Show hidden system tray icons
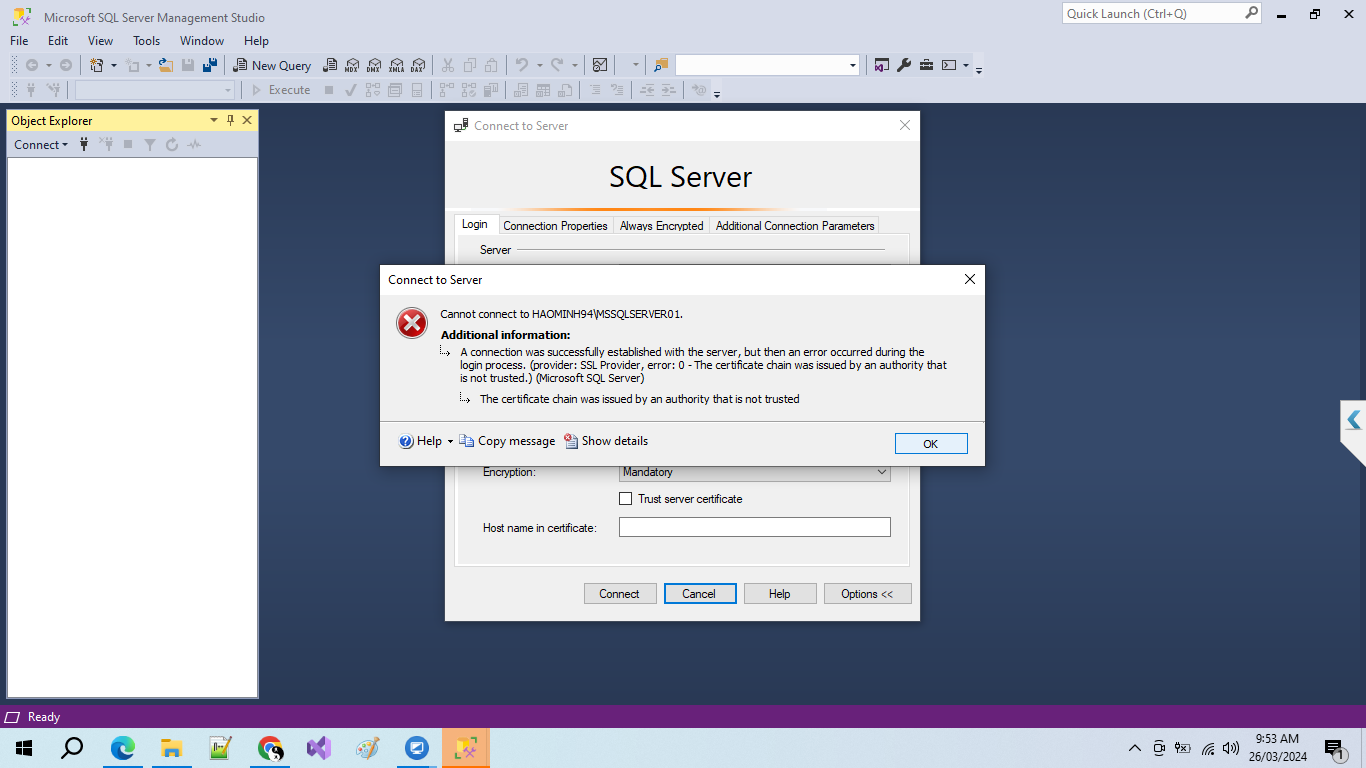Screen dimensions: 1366x768 click(x=1135, y=748)
